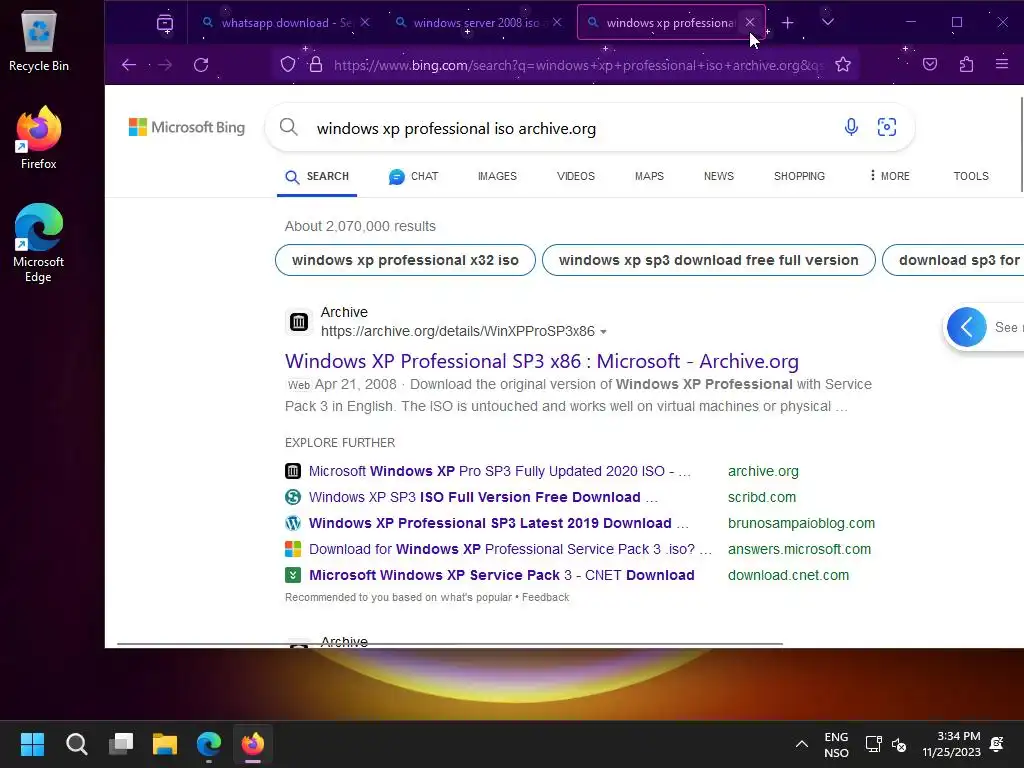The width and height of the screenshot is (1024, 768).
Task: Open Firefox extensions puzzle icon
Action: click(967, 65)
